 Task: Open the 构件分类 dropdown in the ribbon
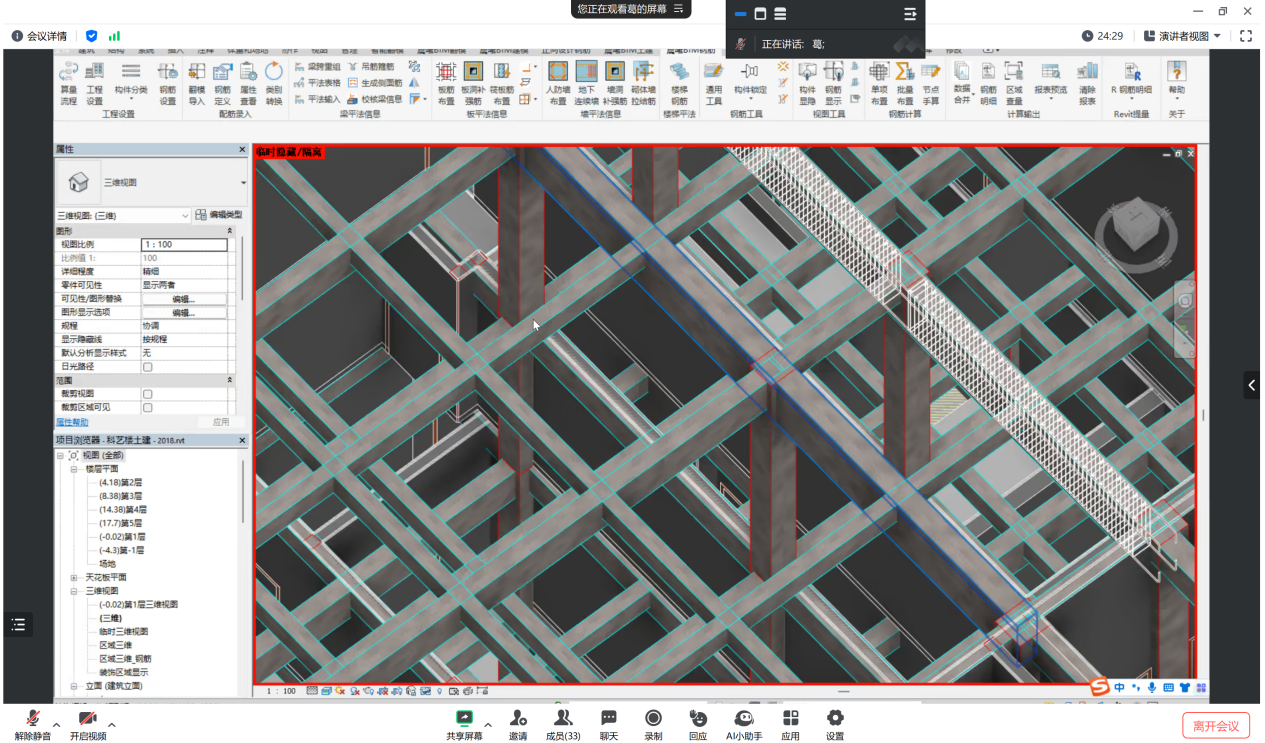131,83
